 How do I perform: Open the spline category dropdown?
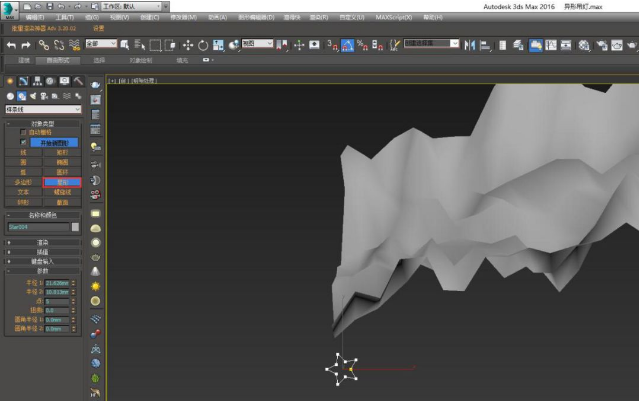(x=42, y=109)
